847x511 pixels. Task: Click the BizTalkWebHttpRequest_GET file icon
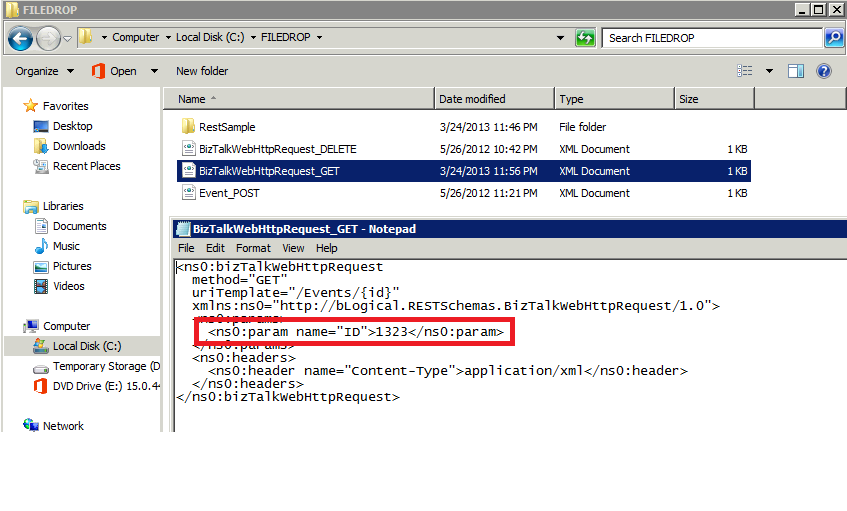coord(189,170)
